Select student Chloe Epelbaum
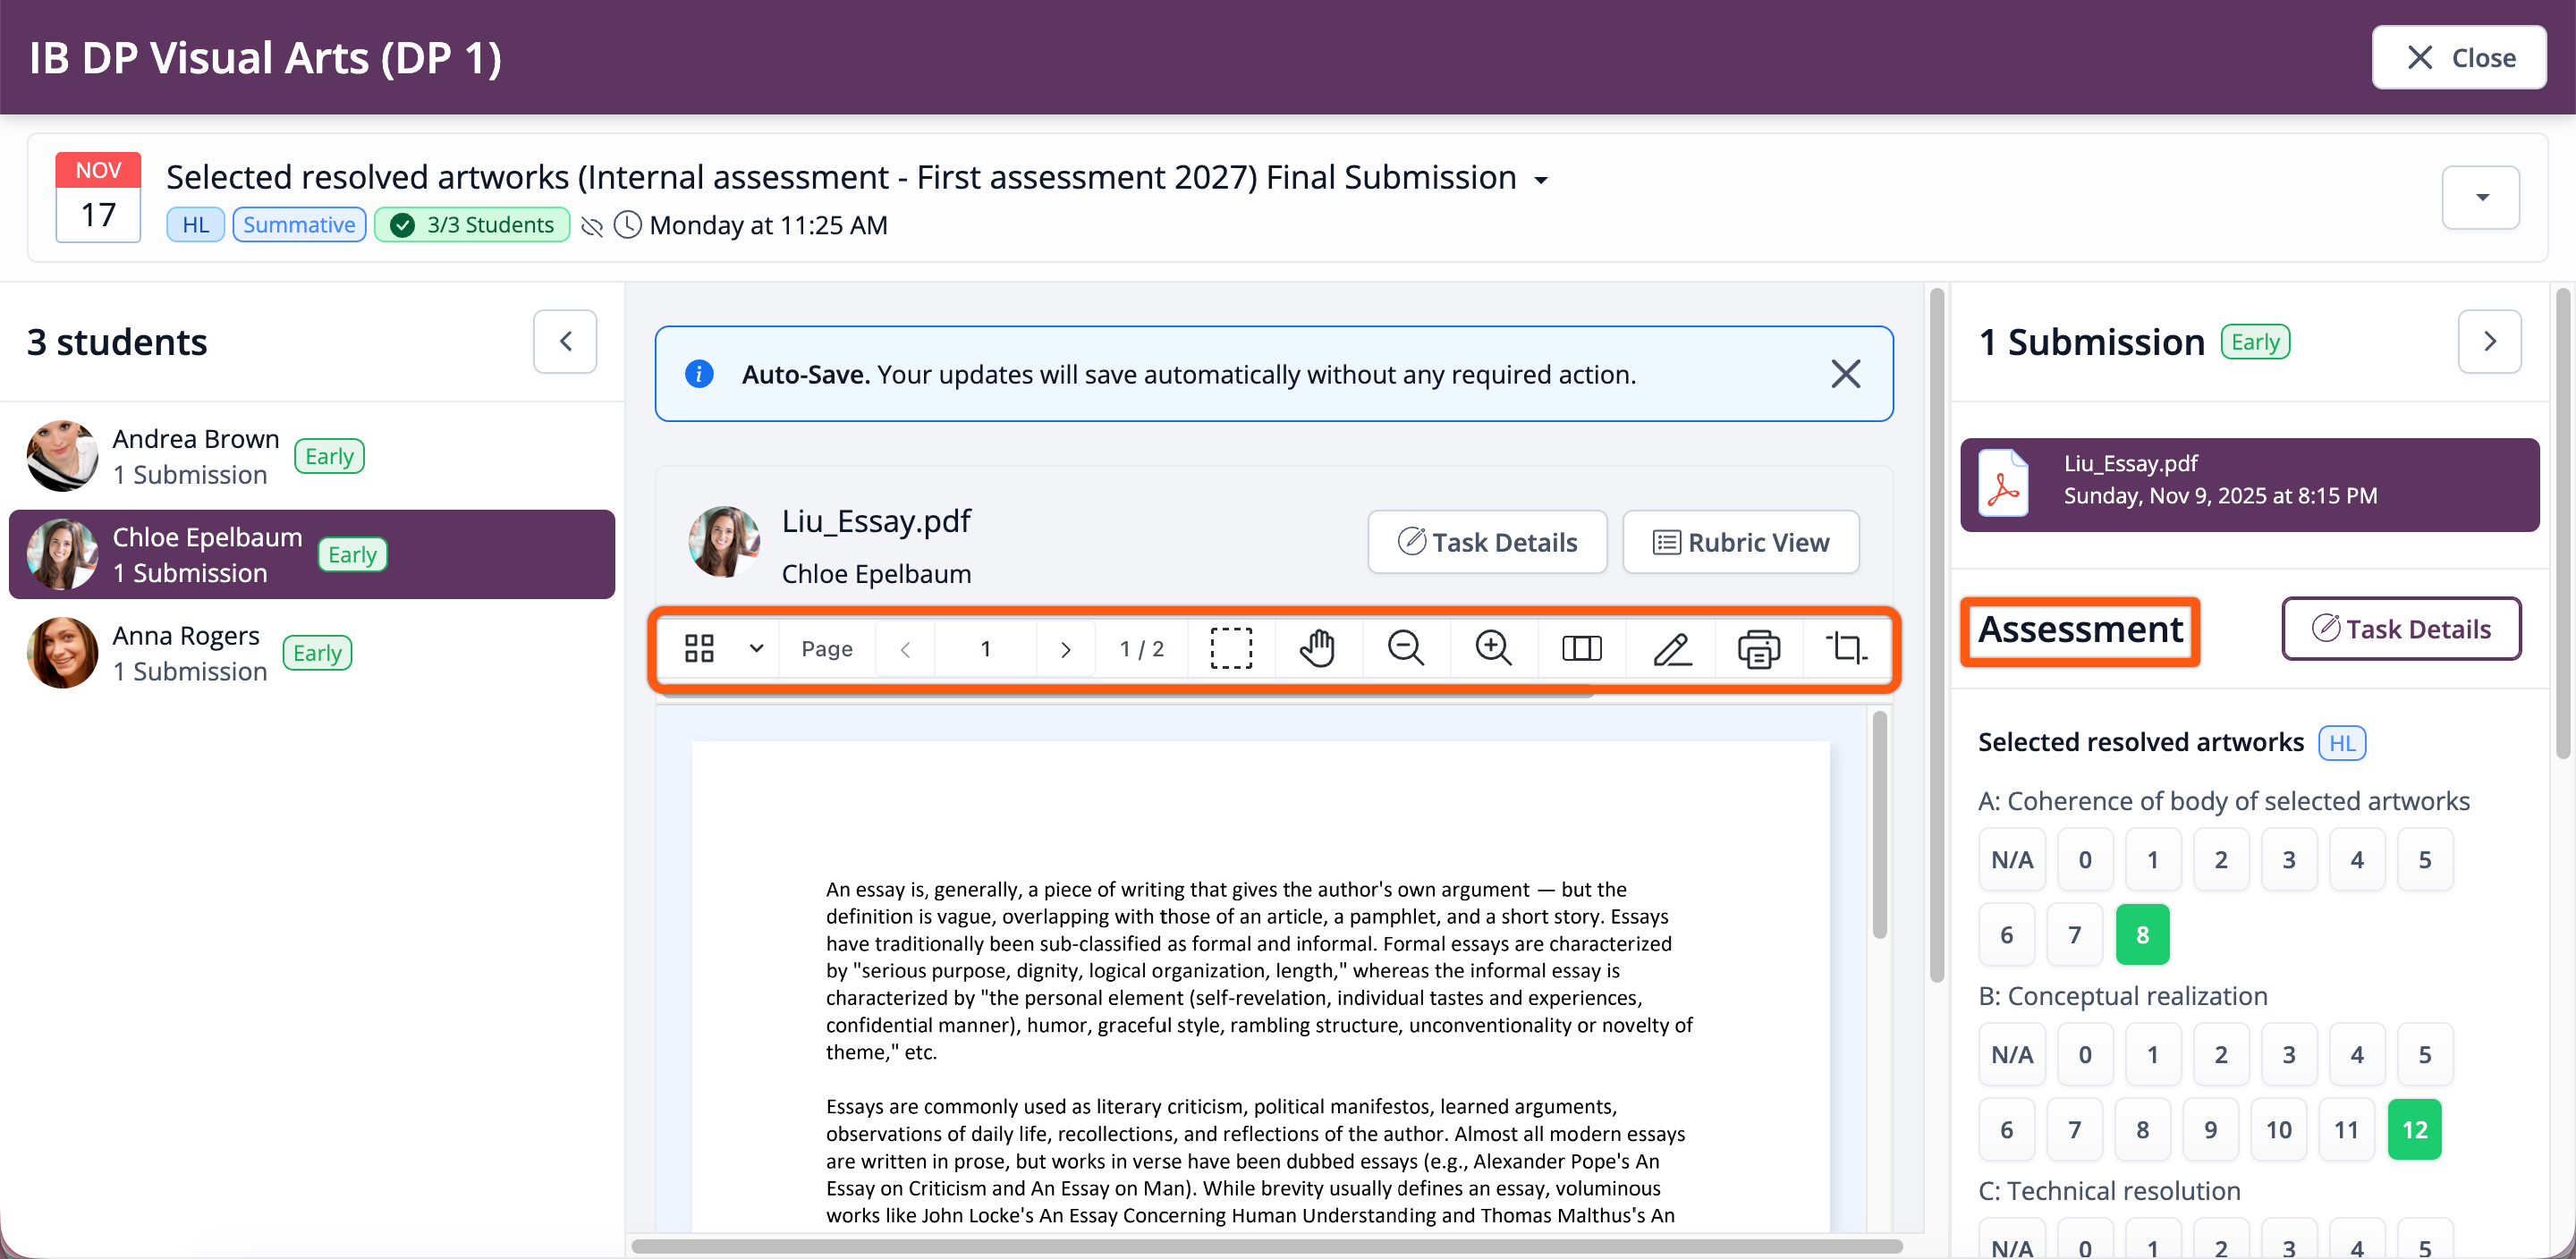Screen dimensions: 2576x1259 [312, 554]
